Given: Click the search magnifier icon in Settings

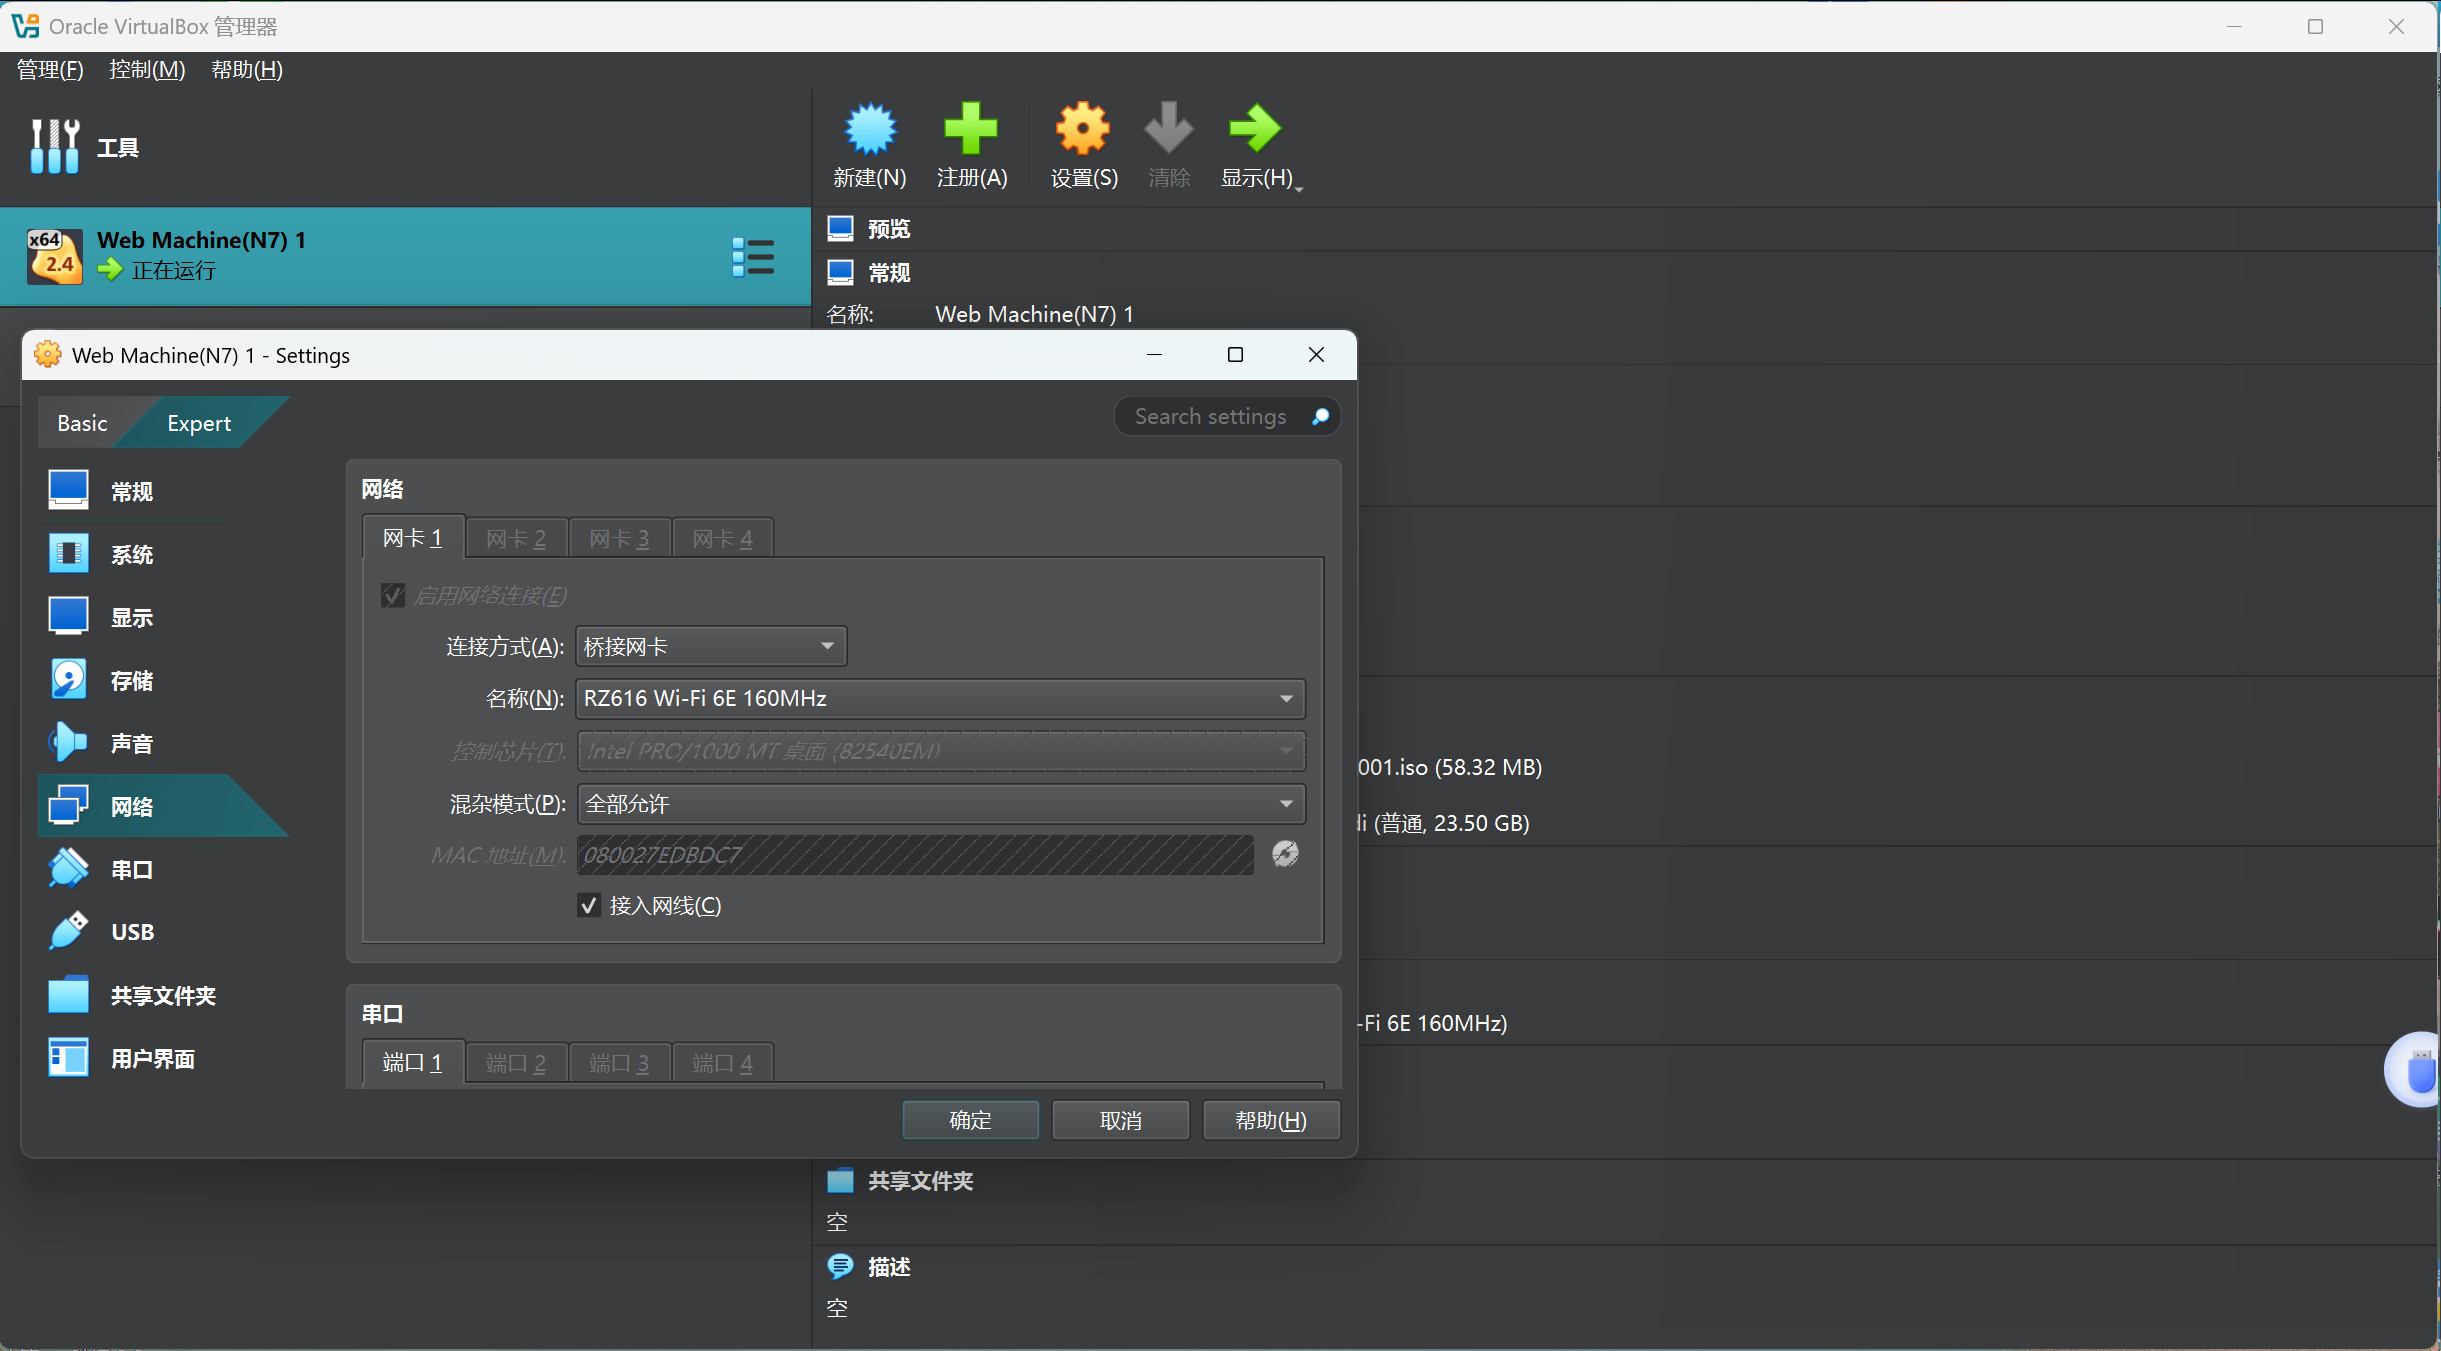Looking at the screenshot, I should click(x=1320, y=416).
